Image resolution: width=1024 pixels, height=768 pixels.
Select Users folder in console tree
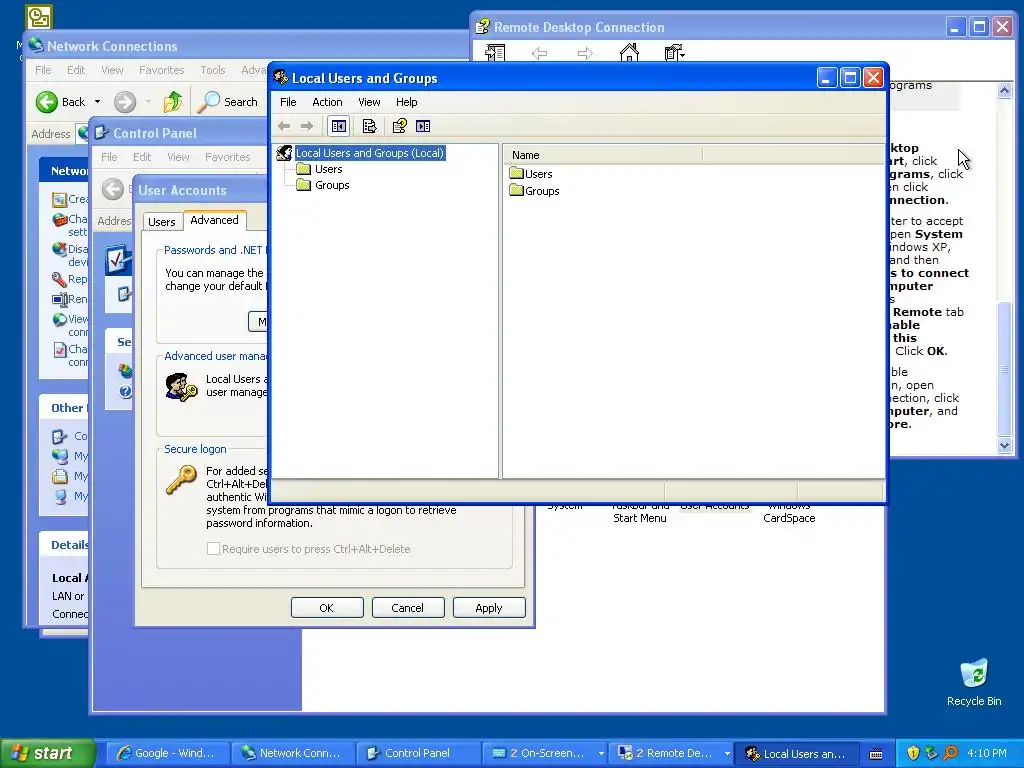pyautogui.click(x=328, y=169)
